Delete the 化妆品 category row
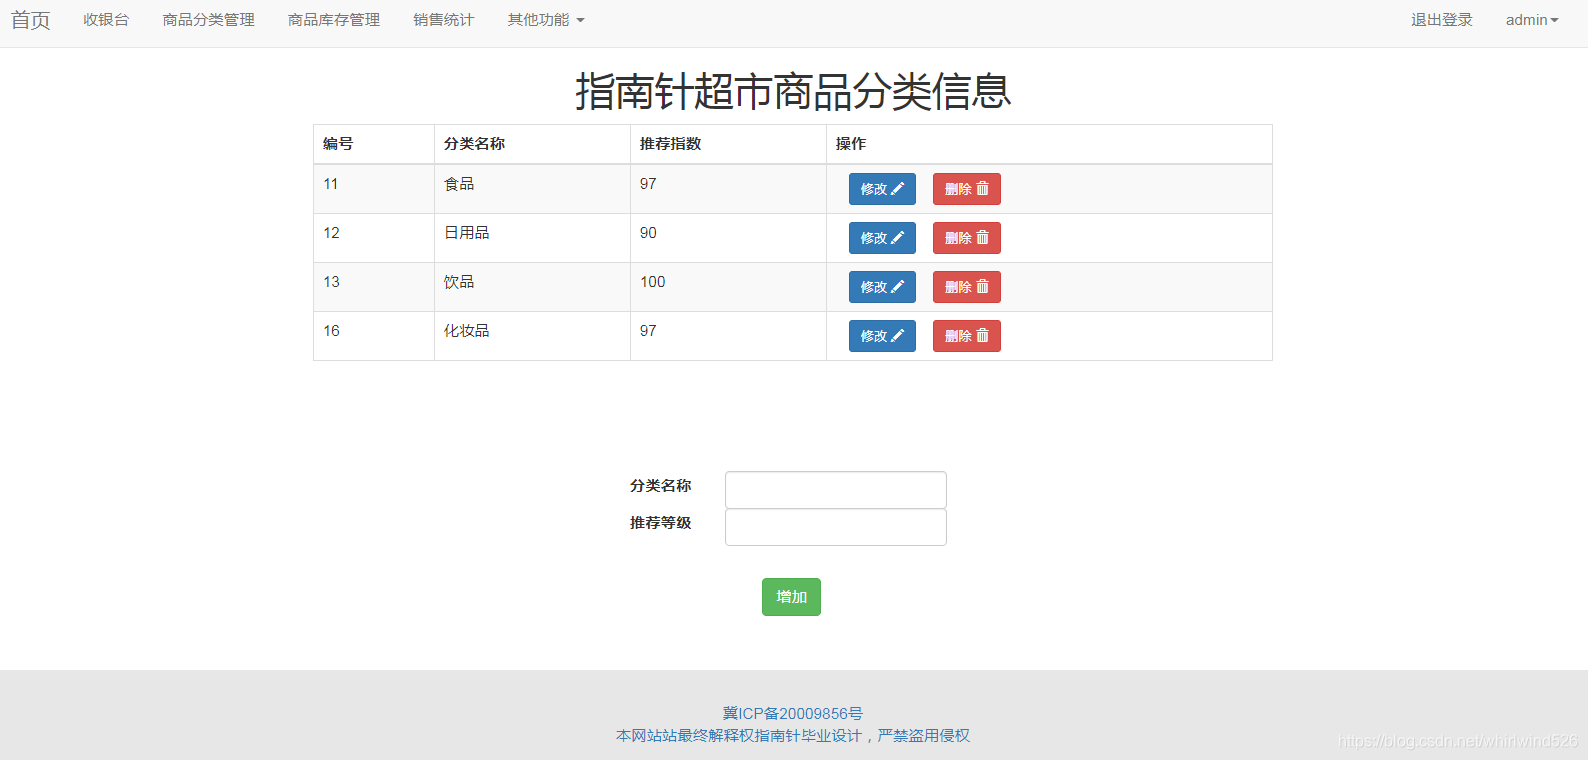The height and width of the screenshot is (760, 1588). (966, 336)
